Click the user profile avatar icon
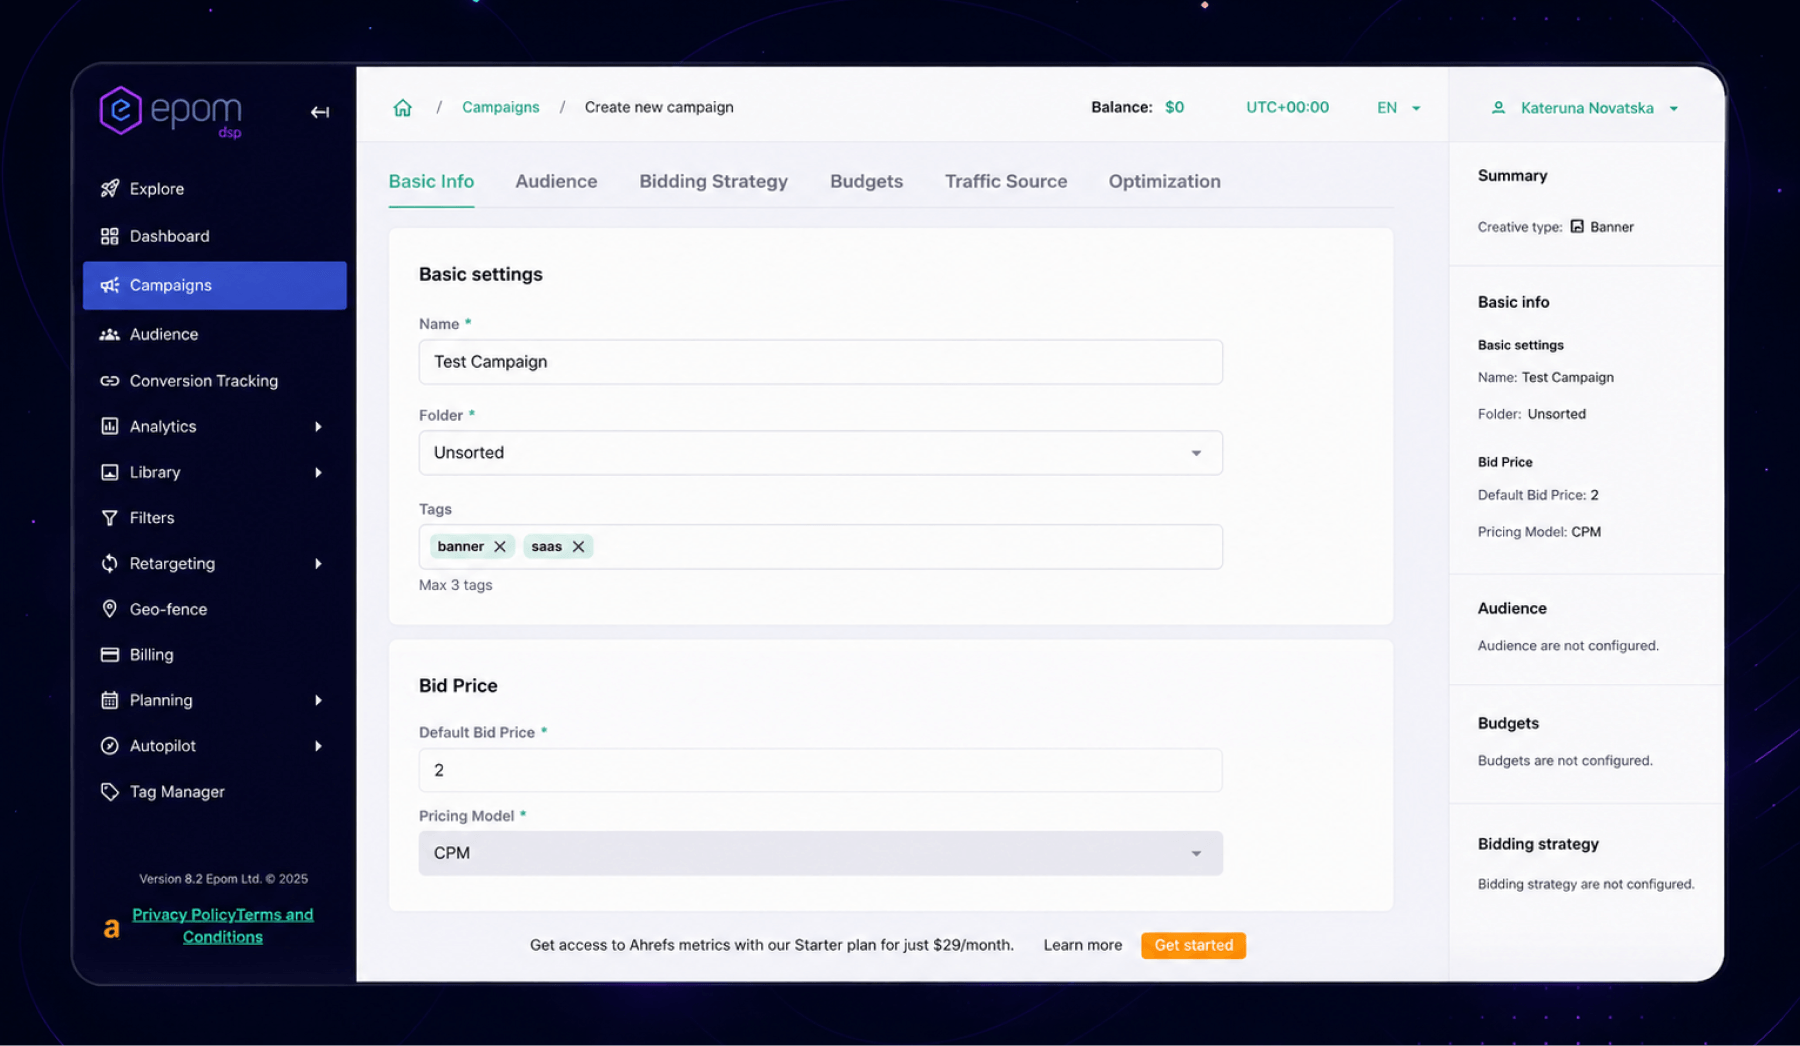 pos(1498,108)
